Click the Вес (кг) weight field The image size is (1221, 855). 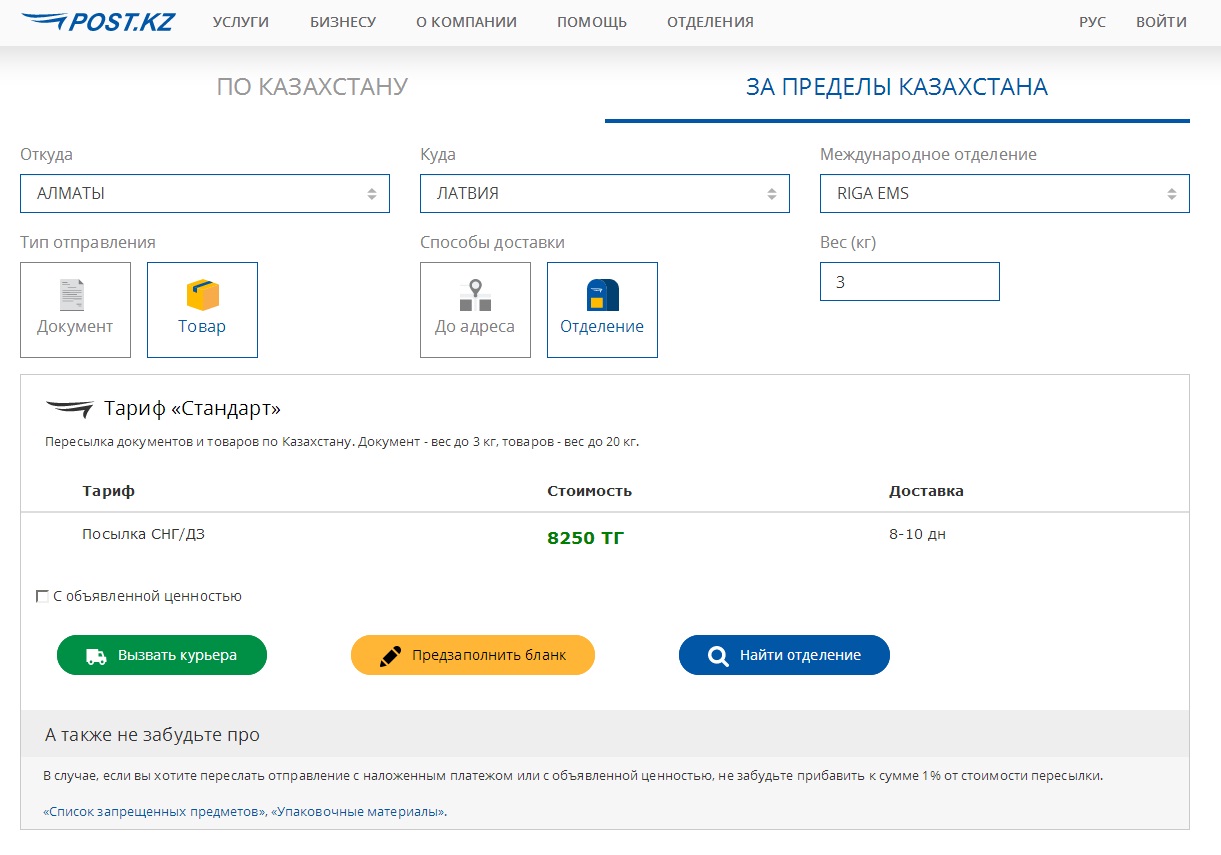909,282
